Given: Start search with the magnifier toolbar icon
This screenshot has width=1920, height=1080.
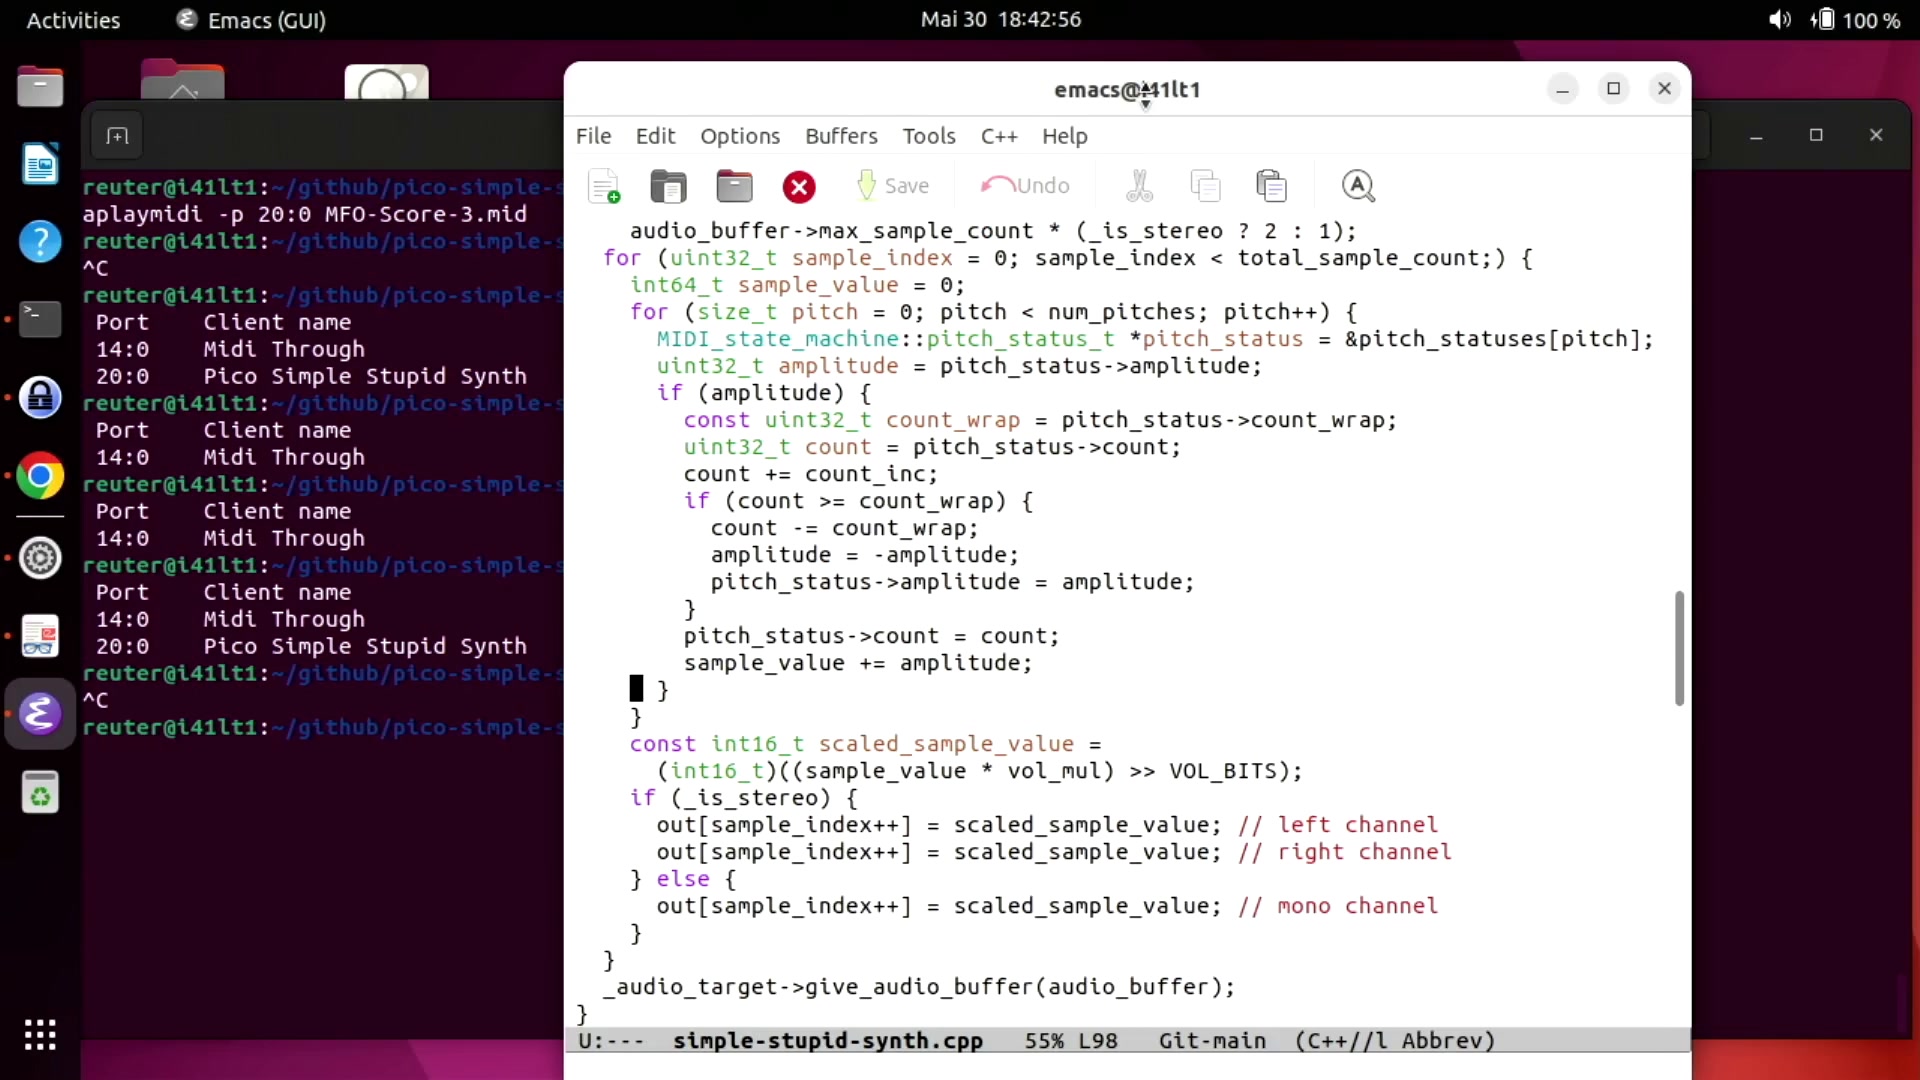Looking at the screenshot, I should pyautogui.click(x=1357, y=186).
